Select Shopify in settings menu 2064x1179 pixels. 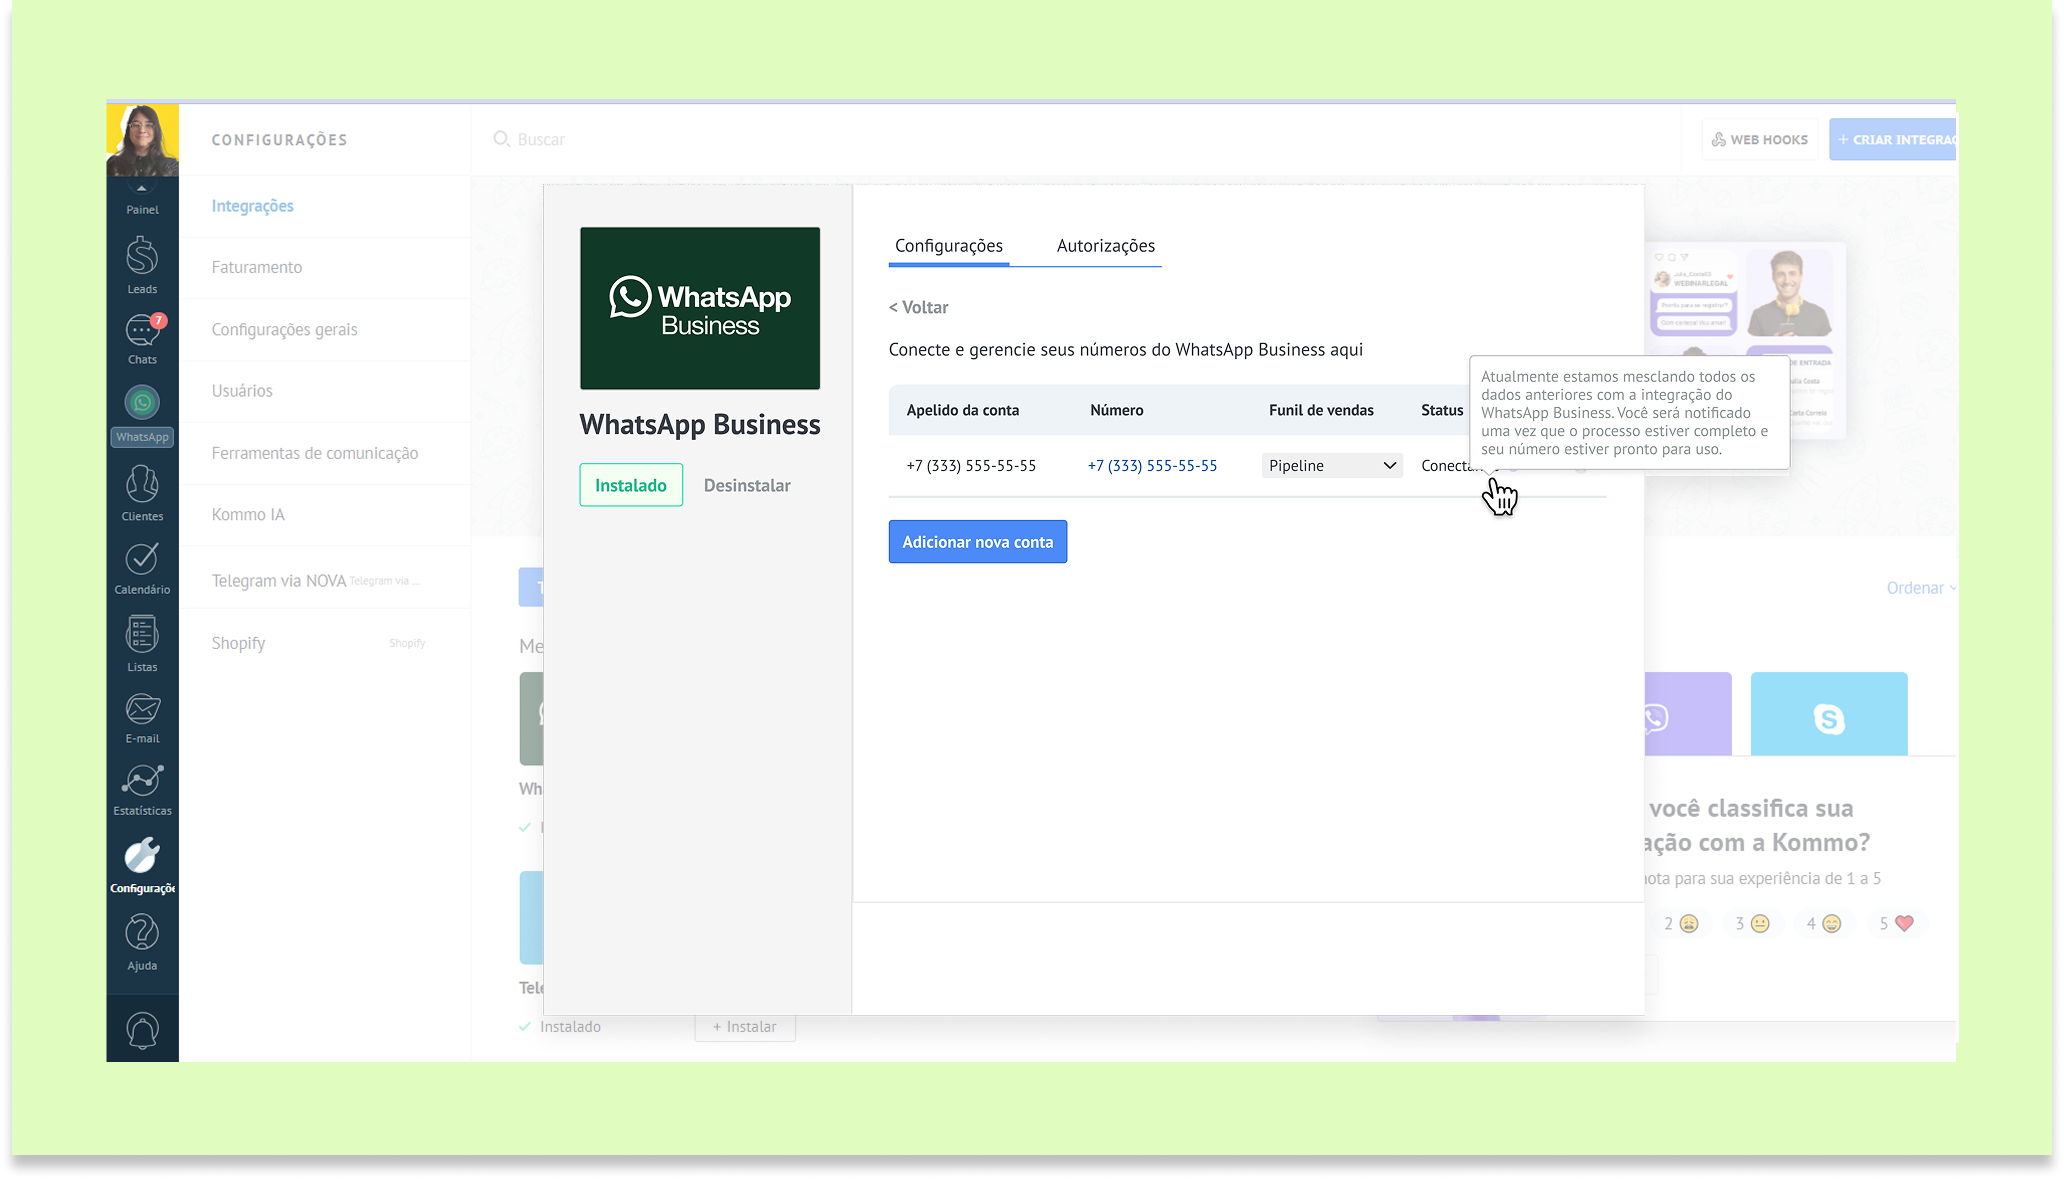click(238, 643)
